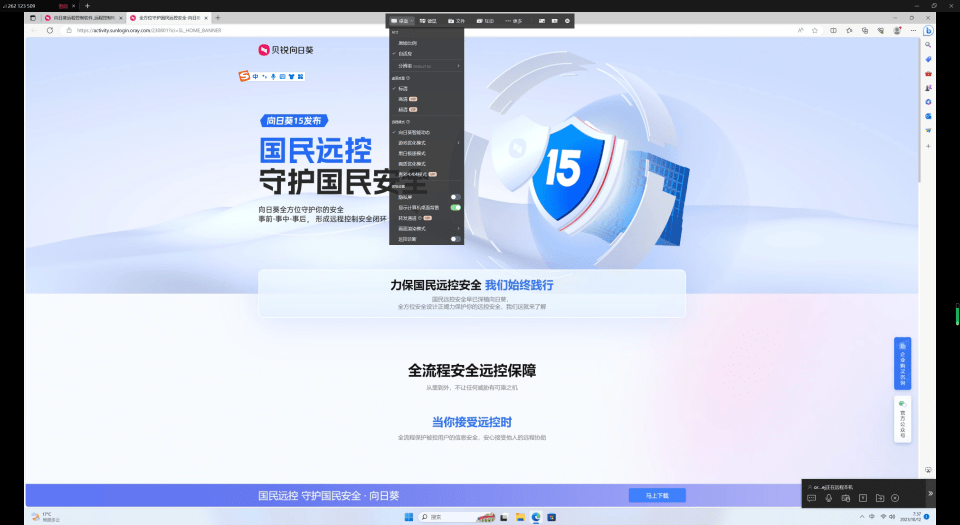Click the 向日葵15发布 badge
The height and width of the screenshot is (525, 960).
coord(294,121)
